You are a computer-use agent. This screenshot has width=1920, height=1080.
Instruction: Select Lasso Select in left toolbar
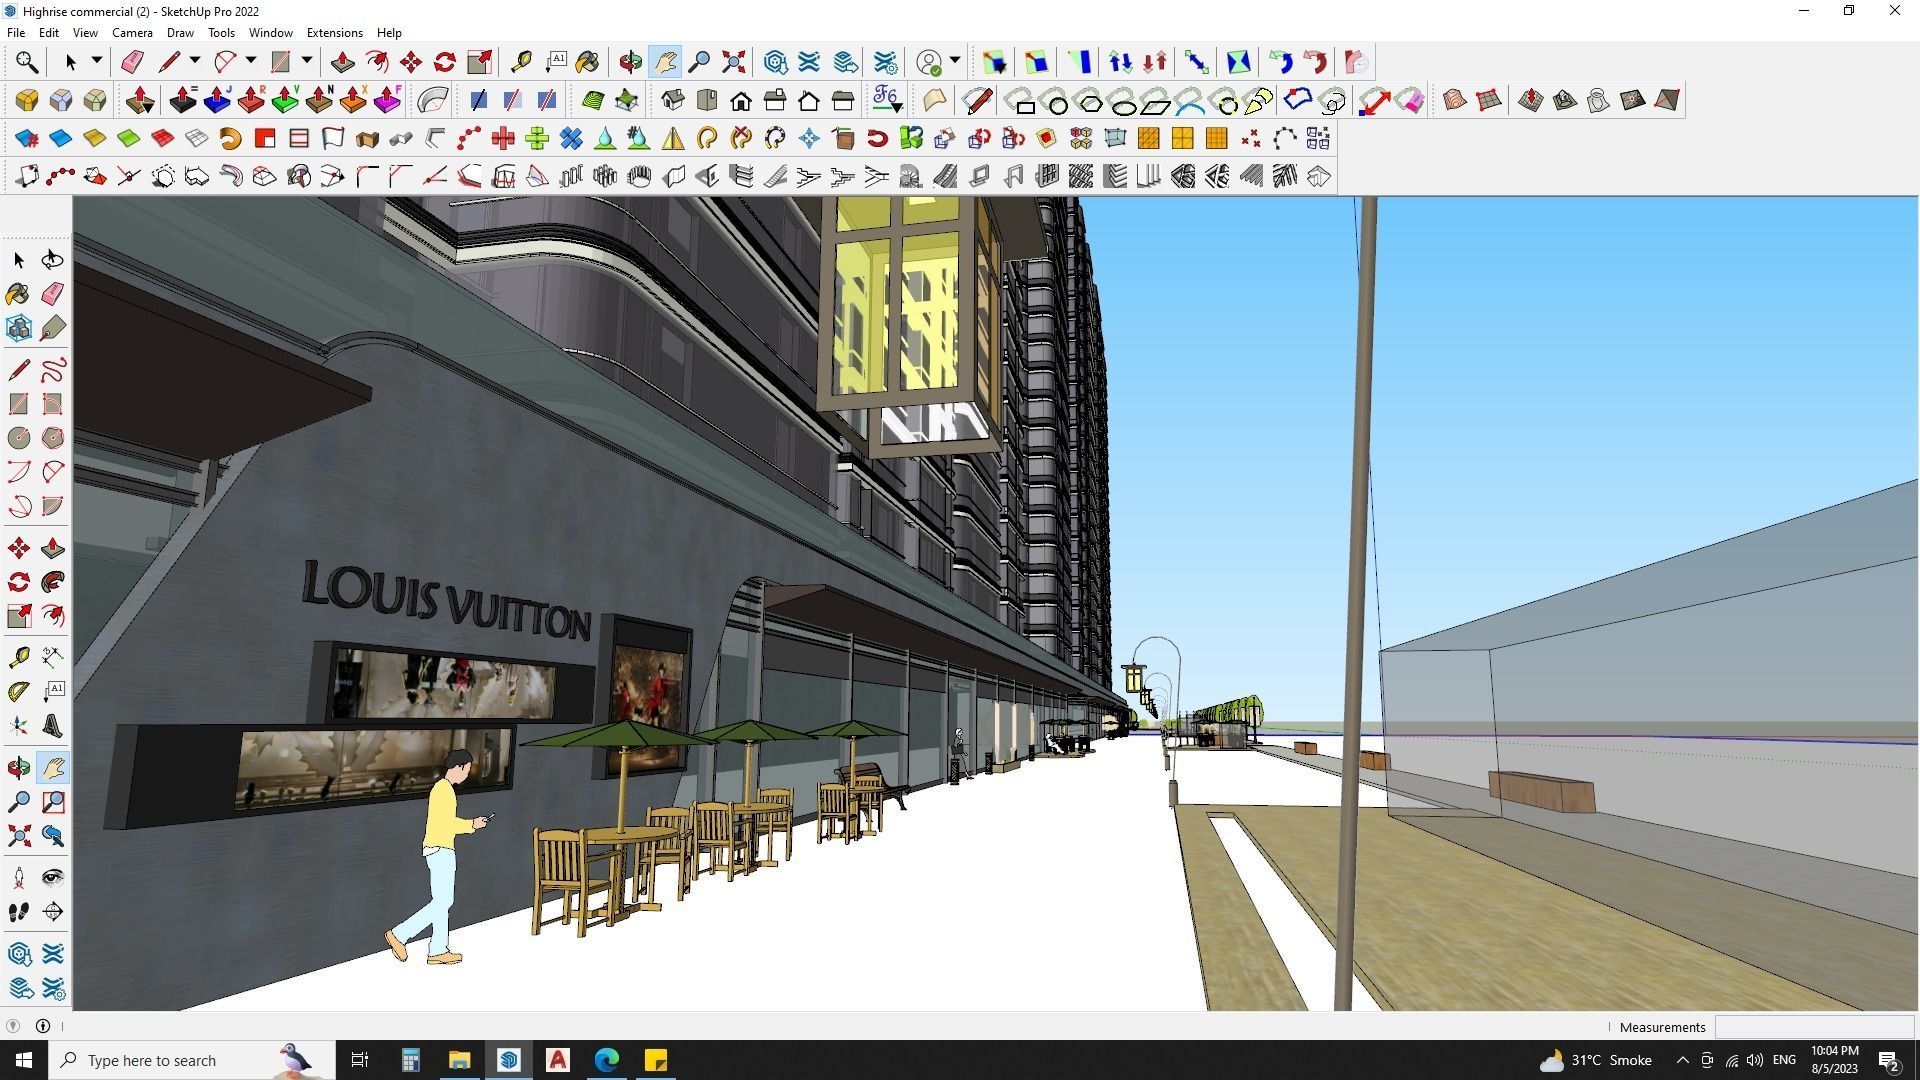click(52, 260)
